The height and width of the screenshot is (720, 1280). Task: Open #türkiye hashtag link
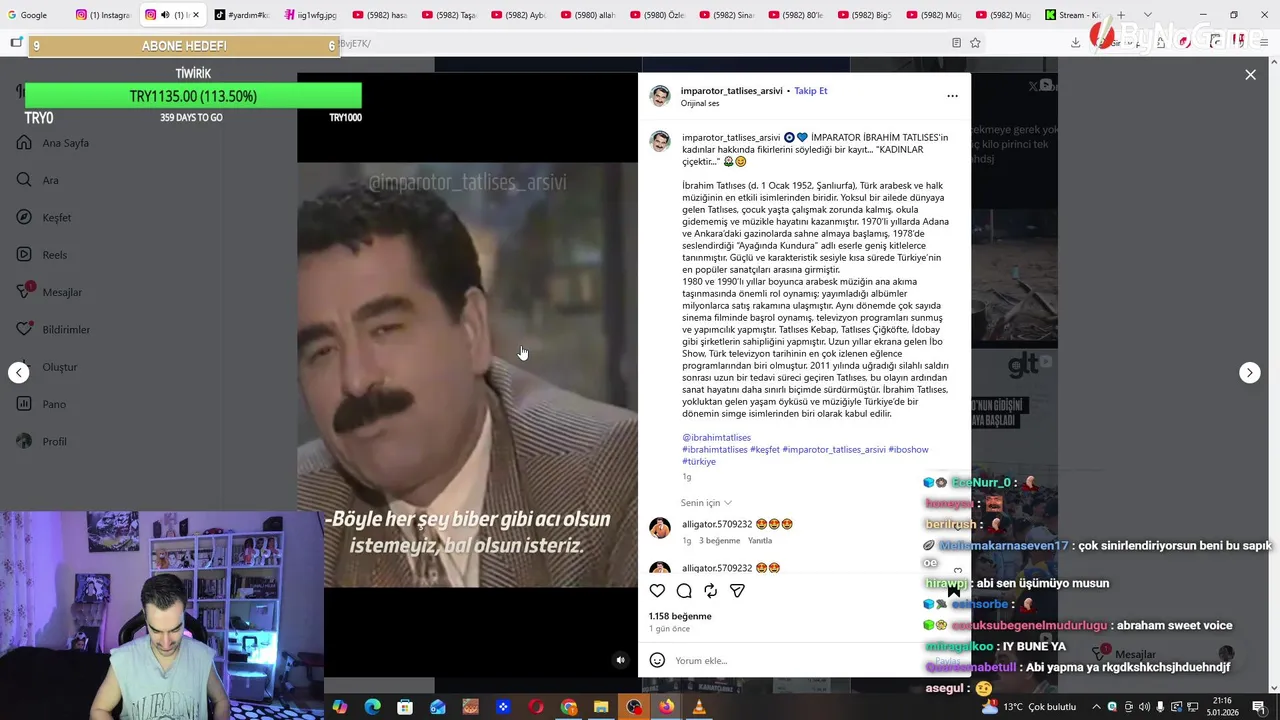(699, 462)
